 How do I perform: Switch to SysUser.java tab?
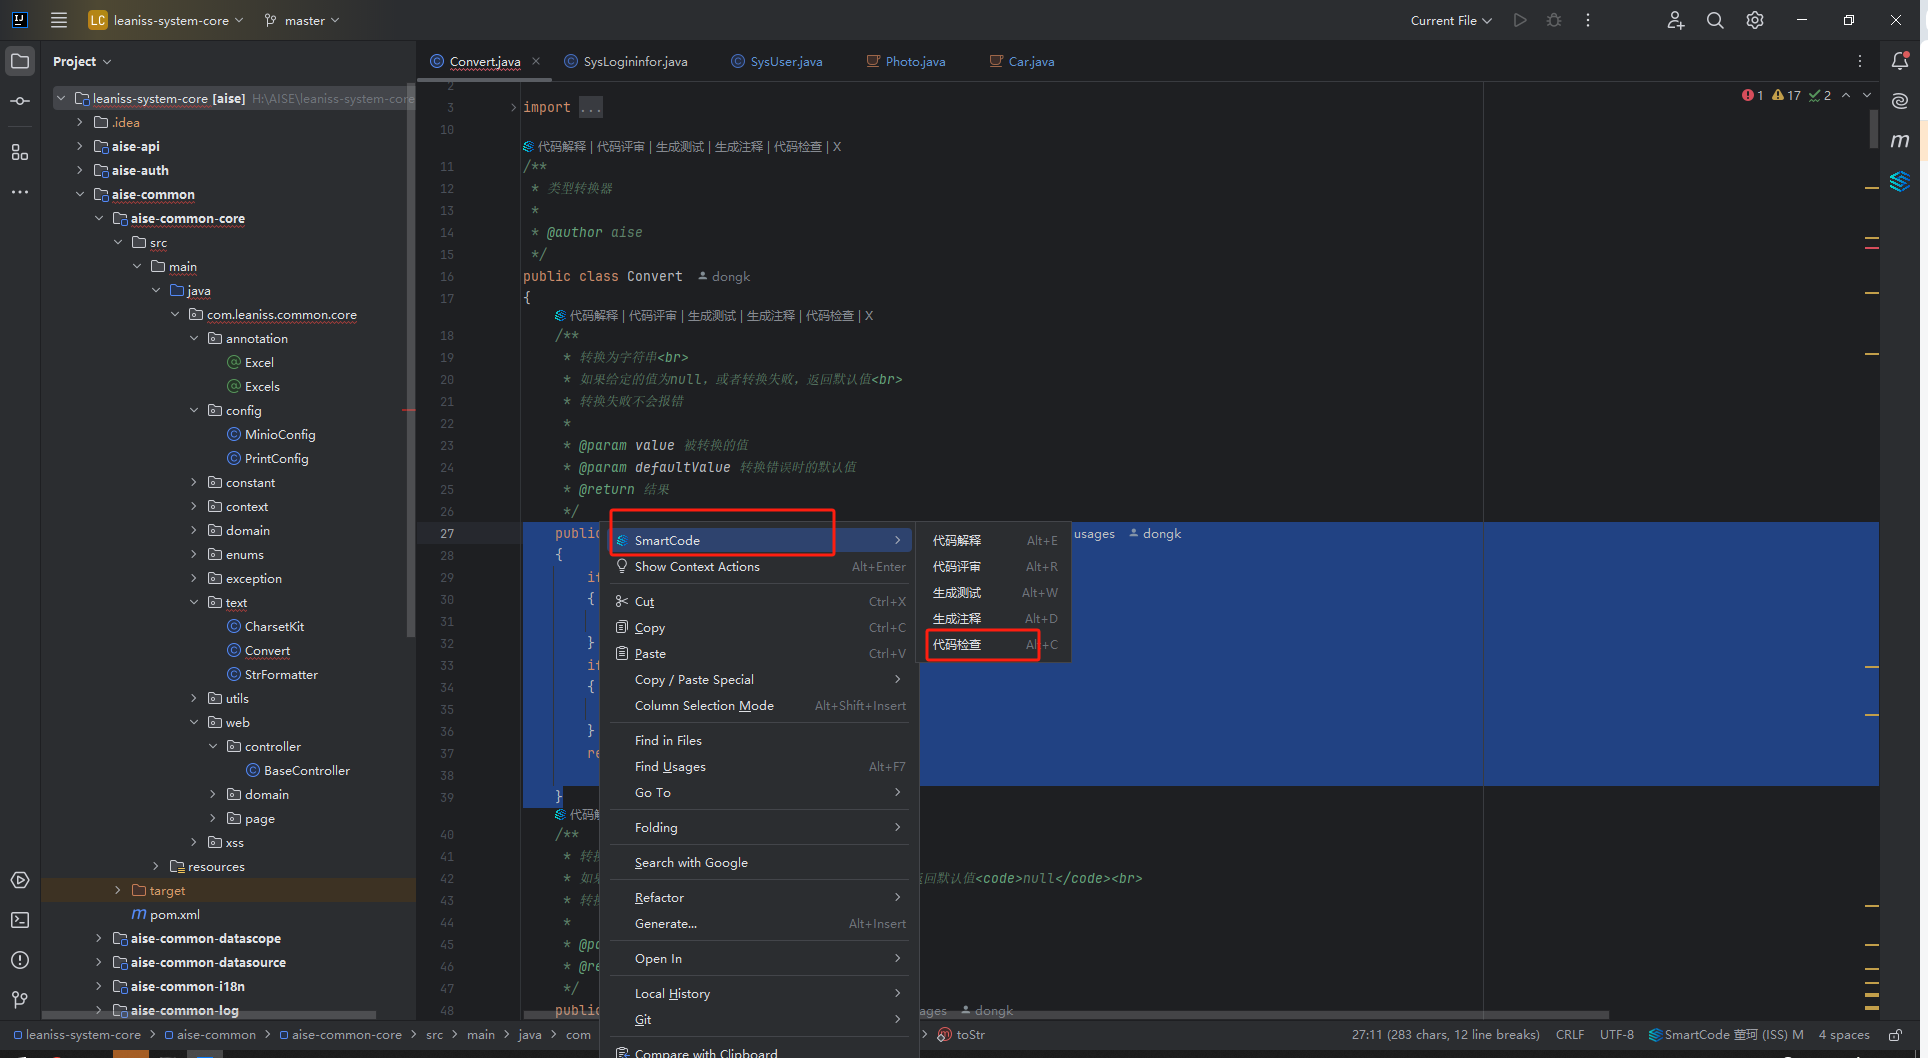777,61
